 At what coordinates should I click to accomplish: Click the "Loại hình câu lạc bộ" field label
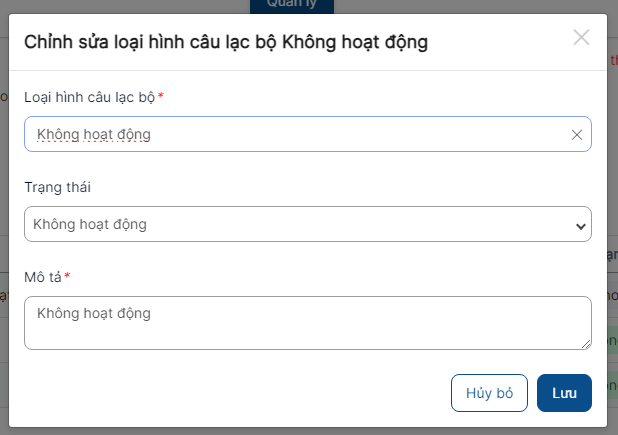pos(89,97)
